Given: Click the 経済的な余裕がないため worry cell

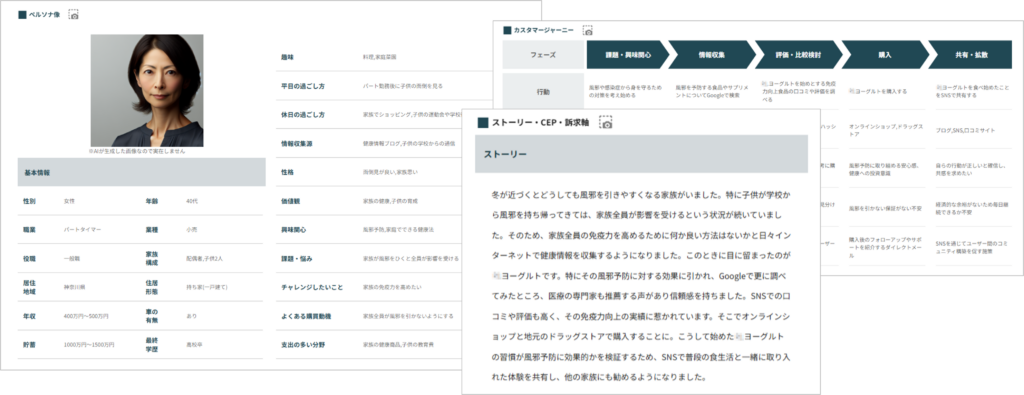Looking at the screenshot, I should coord(973,208).
